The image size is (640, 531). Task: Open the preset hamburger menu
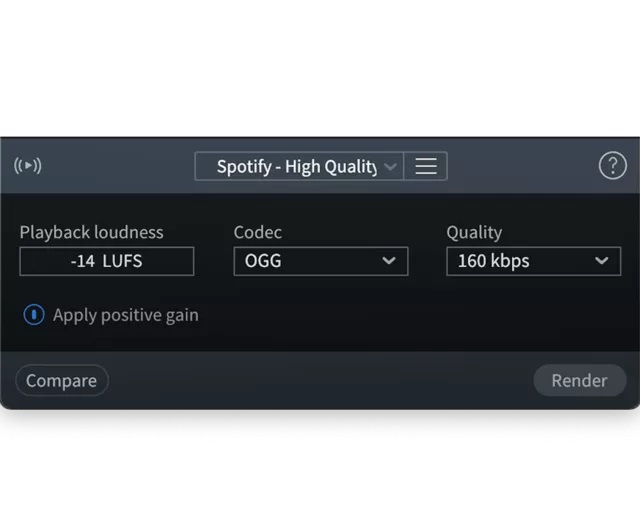426,166
